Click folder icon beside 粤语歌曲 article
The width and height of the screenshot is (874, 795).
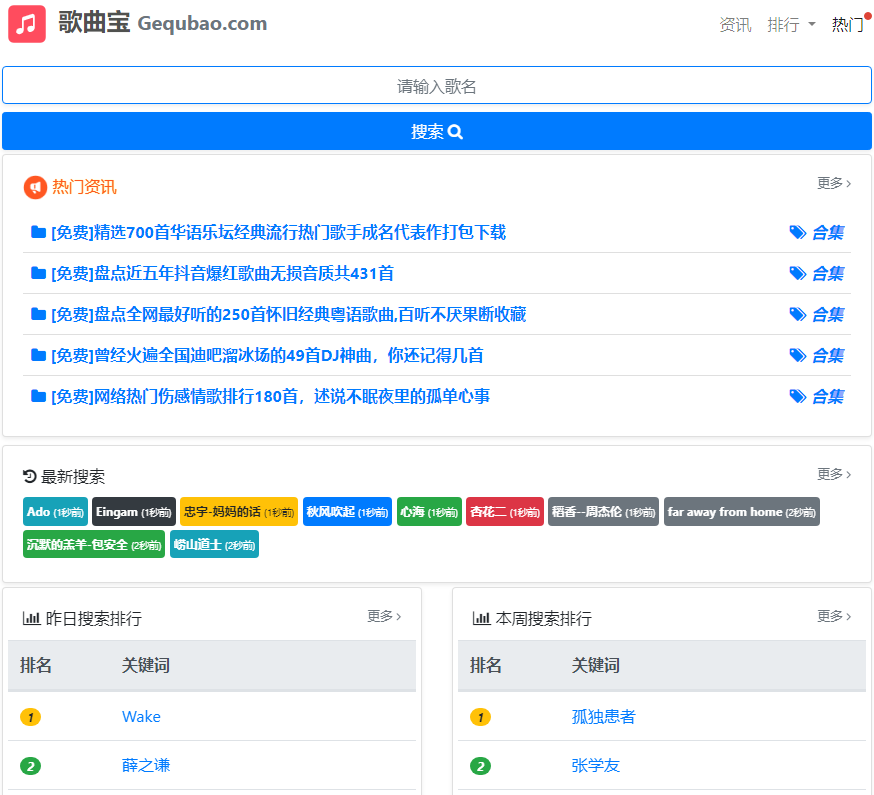pos(38,314)
